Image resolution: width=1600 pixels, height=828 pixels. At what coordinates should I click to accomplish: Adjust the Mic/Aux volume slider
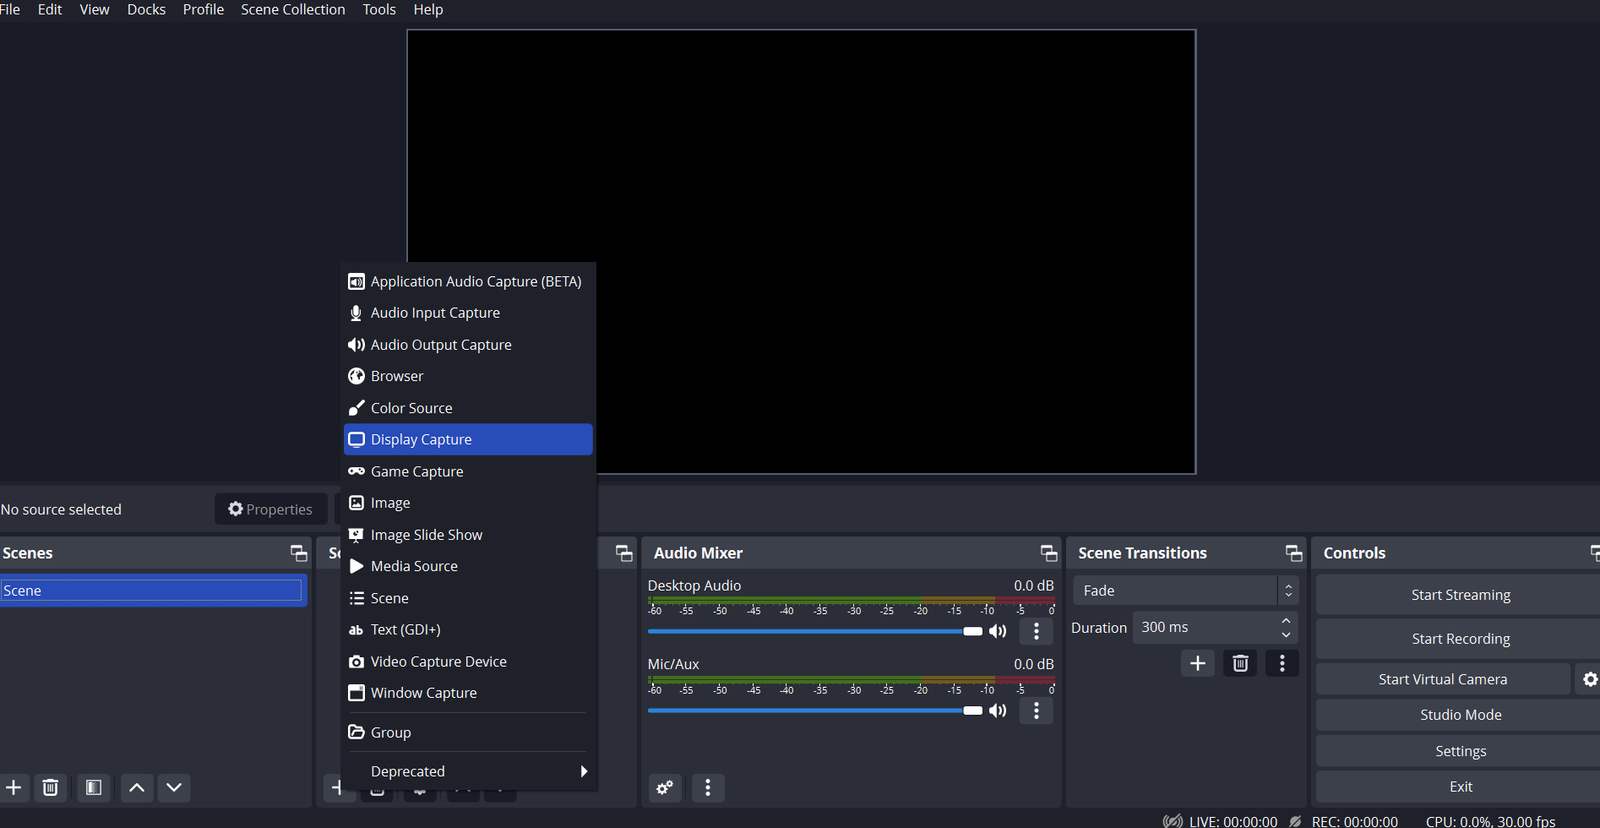tap(815, 710)
